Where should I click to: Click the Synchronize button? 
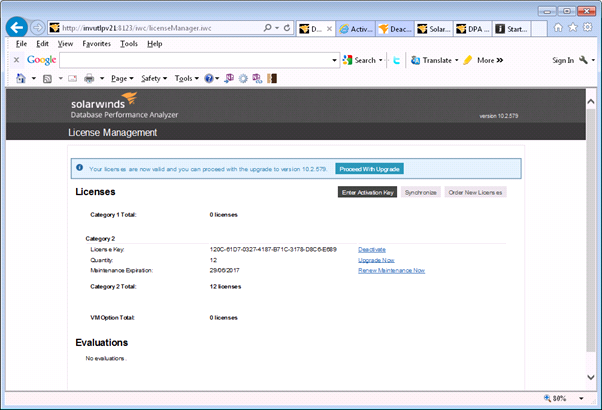[x=421, y=192]
